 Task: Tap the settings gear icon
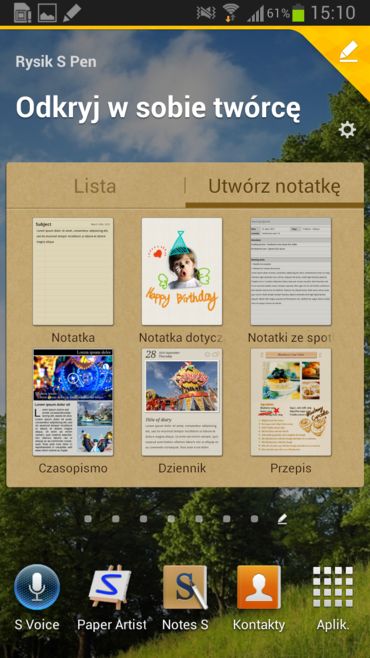point(347,130)
